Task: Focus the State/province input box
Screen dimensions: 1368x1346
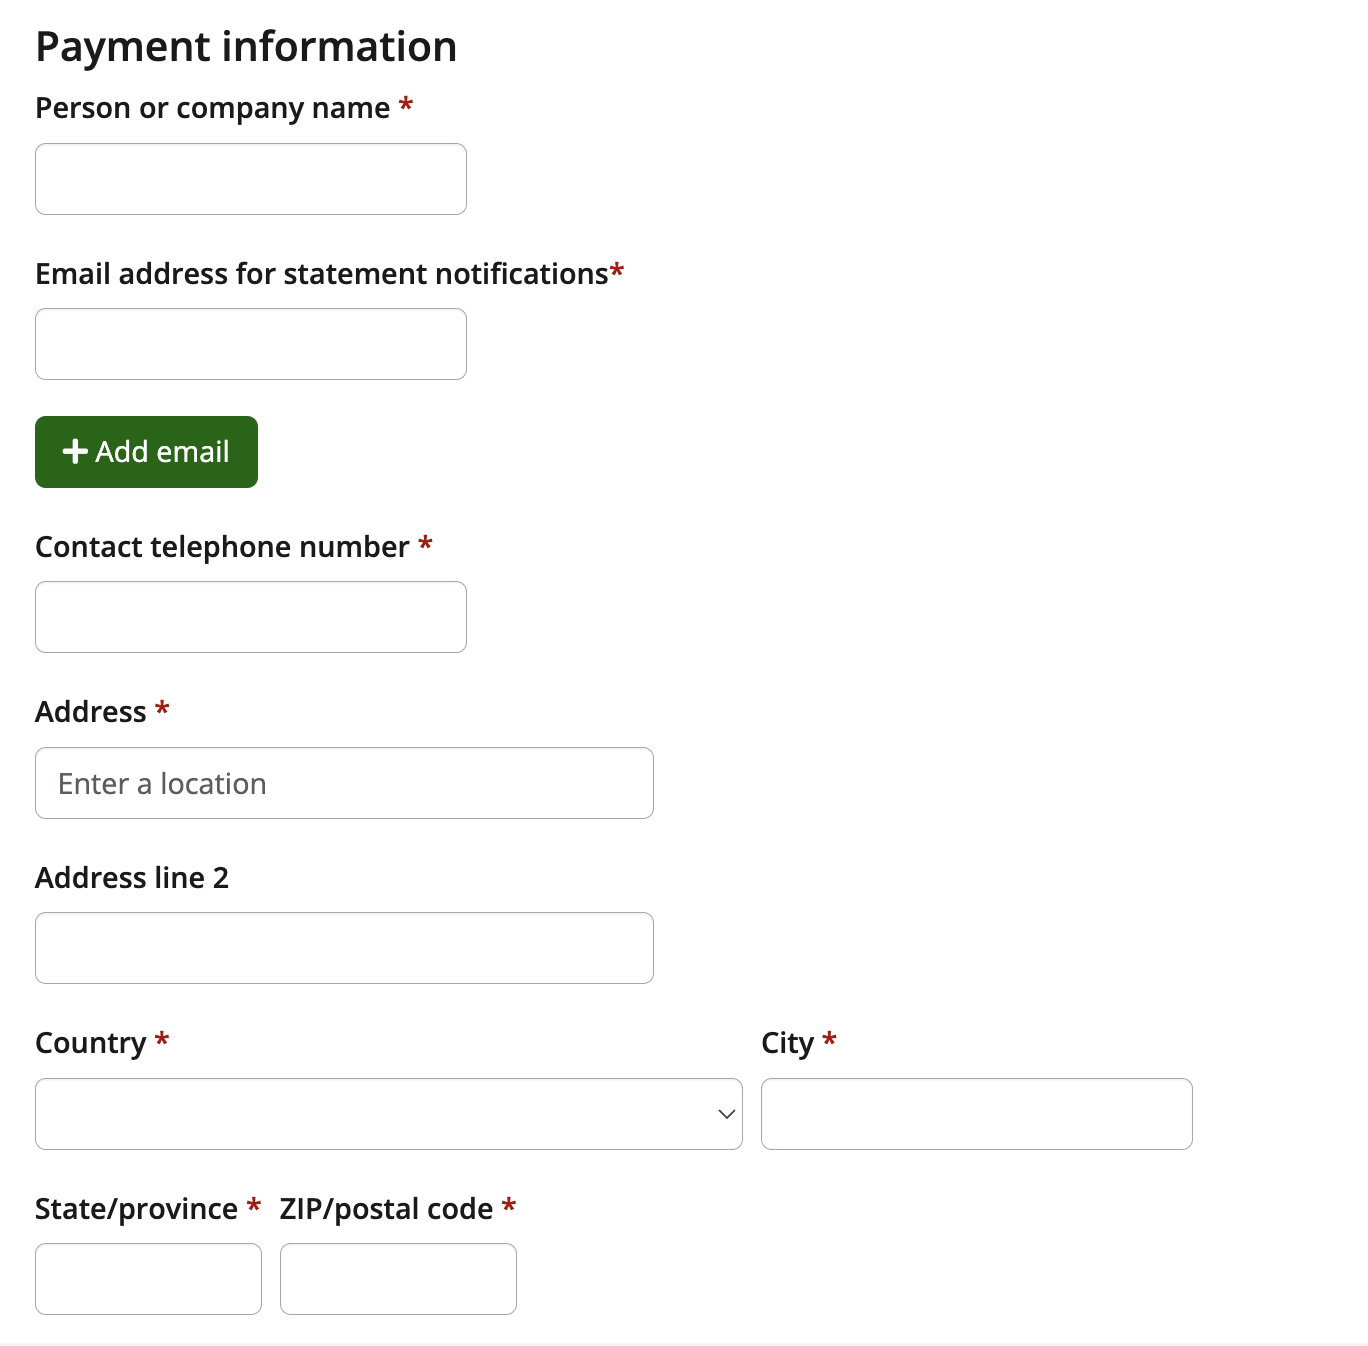Action: point(148,1279)
